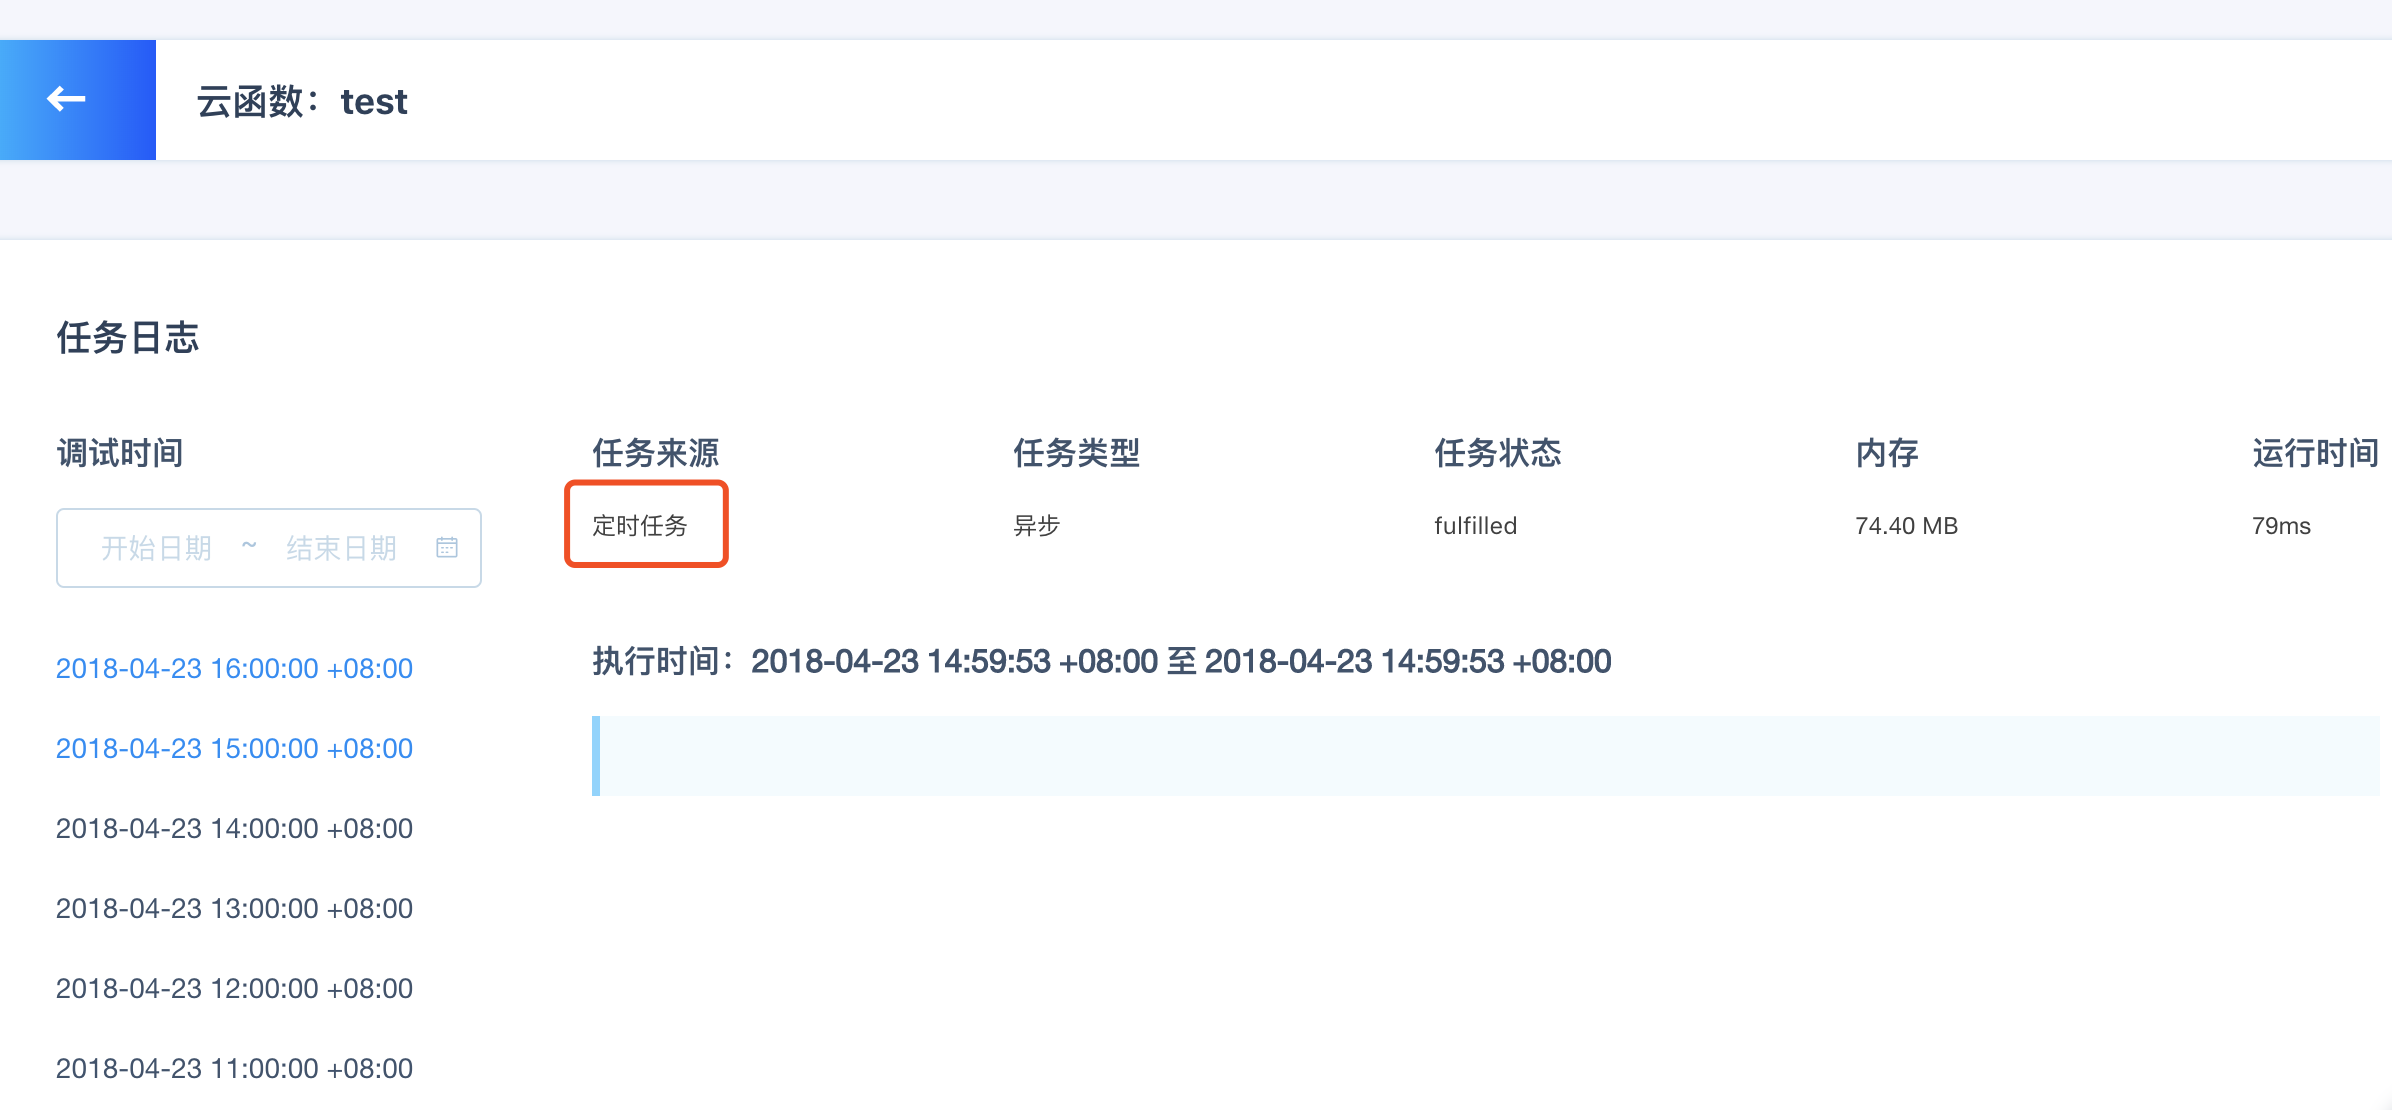Click the 任务来源 column header
This screenshot has height=1110, width=2392.
656,453
